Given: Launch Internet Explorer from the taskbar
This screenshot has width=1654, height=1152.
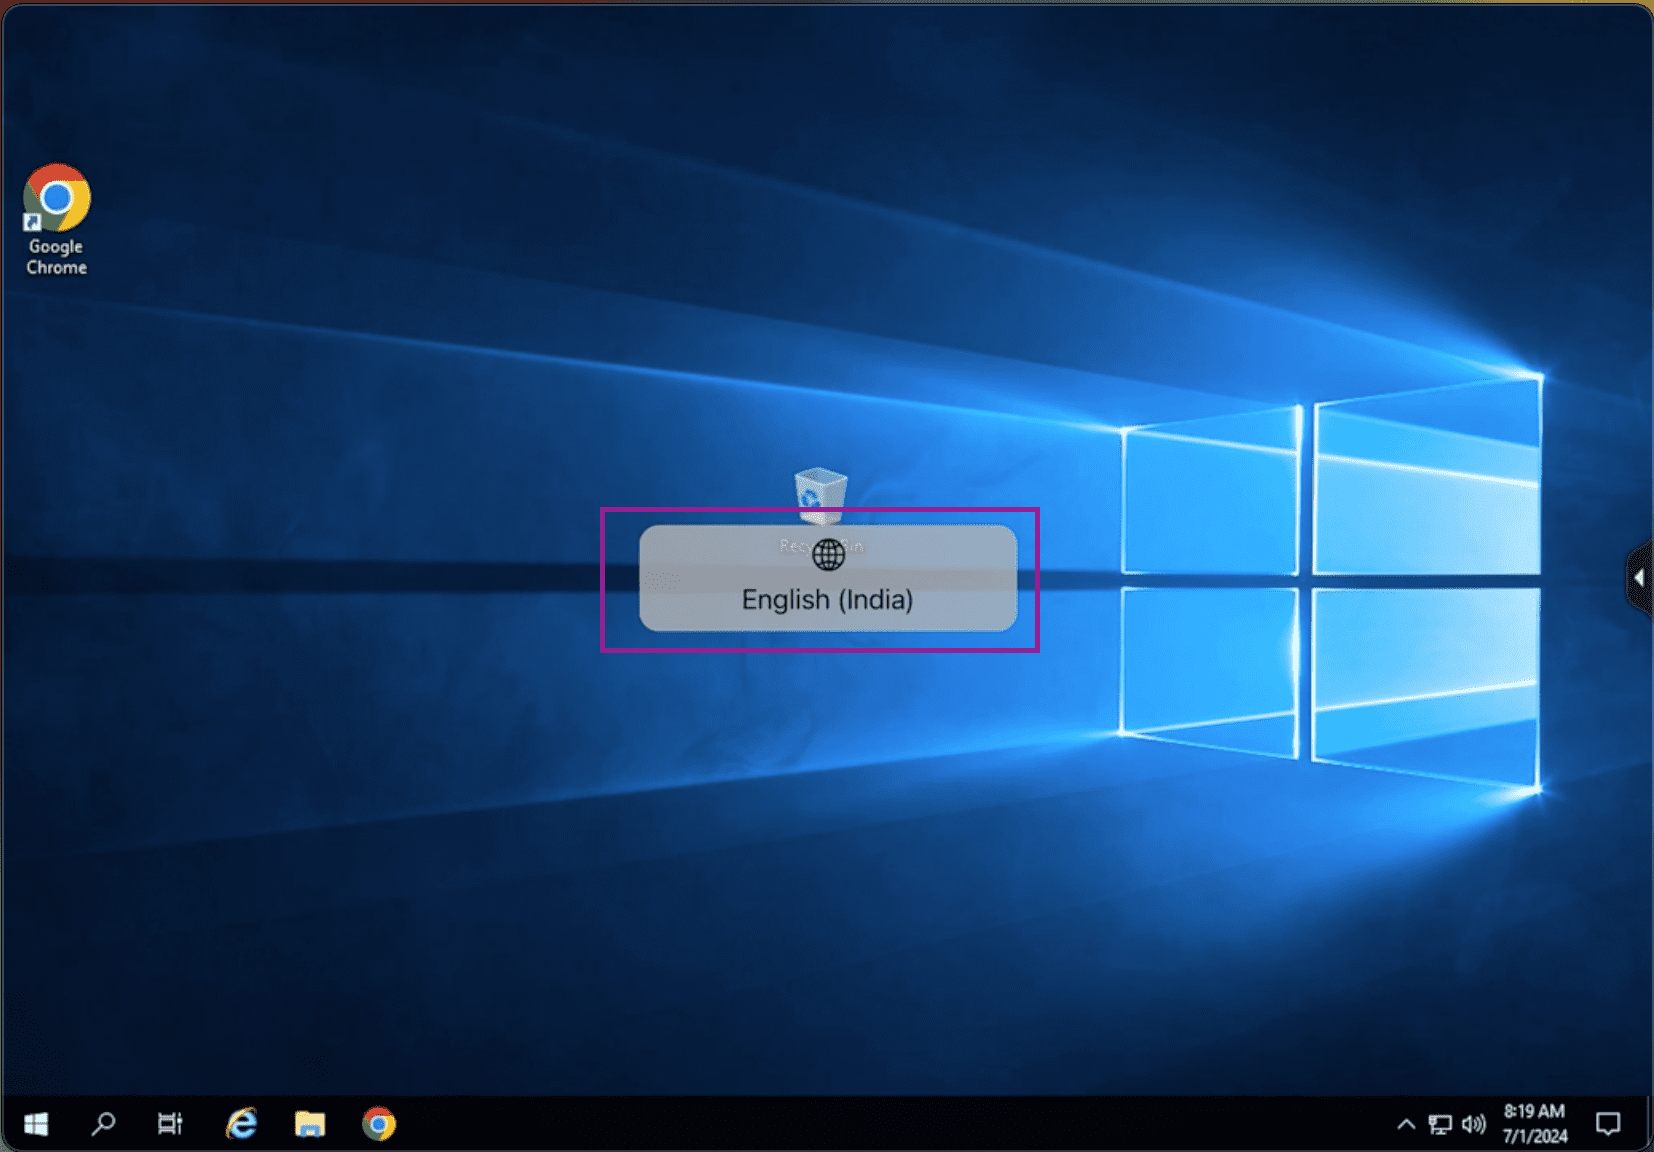Looking at the screenshot, I should [x=241, y=1124].
